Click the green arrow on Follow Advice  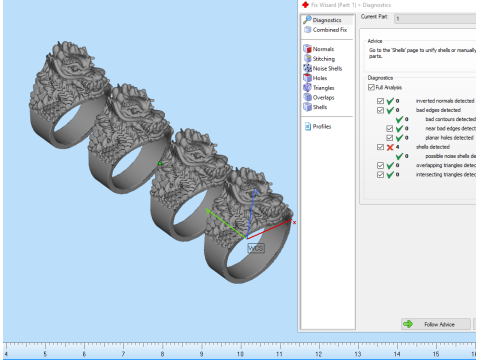click(408, 324)
